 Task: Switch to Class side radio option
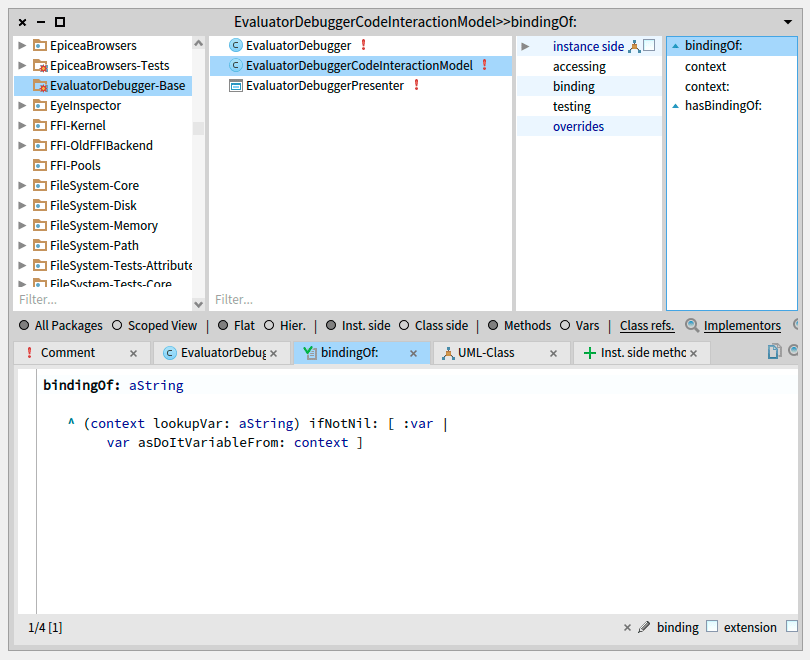[x=404, y=325]
